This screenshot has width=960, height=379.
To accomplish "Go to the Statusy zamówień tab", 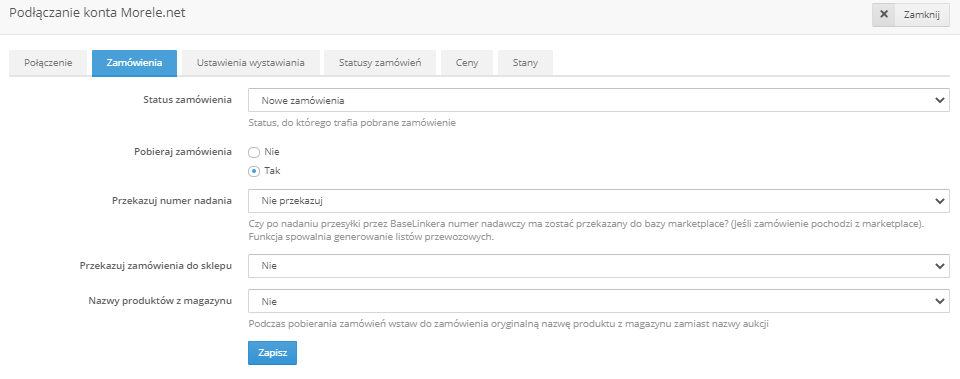I will [x=380, y=63].
